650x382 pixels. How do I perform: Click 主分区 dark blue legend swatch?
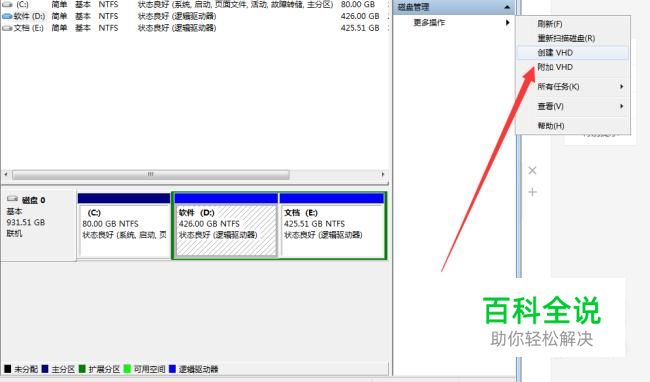[x=45, y=369]
